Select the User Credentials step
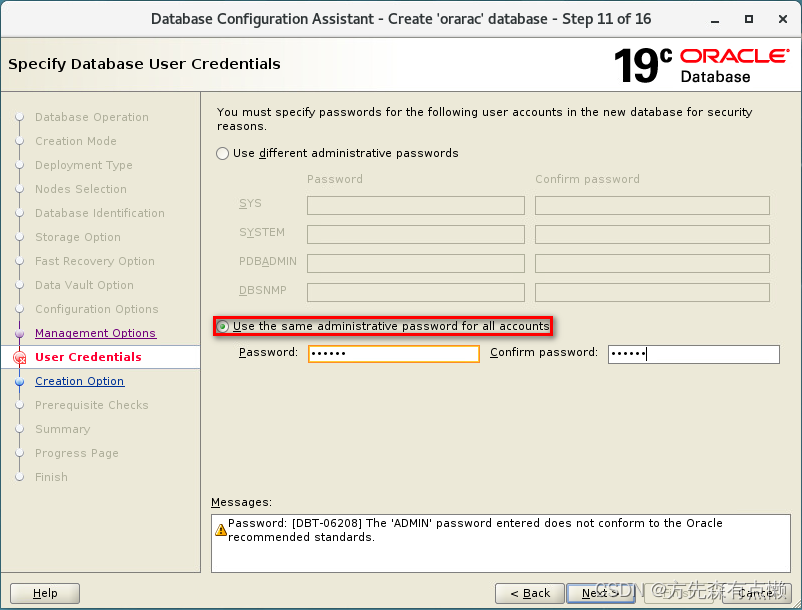802x610 pixels. pos(88,357)
